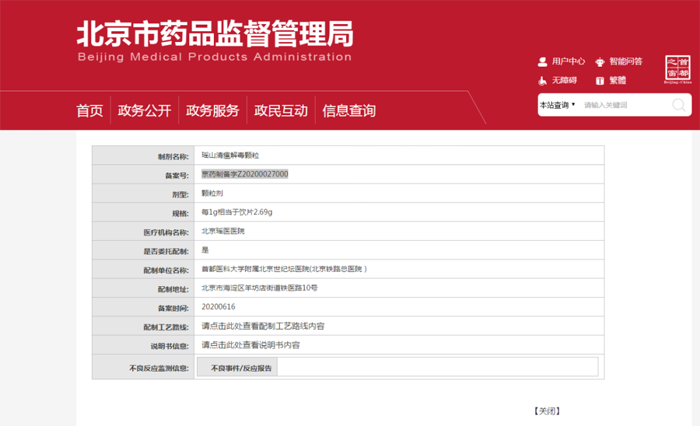
Task: Go to 首页 in navigation bar
Action: [x=90, y=111]
